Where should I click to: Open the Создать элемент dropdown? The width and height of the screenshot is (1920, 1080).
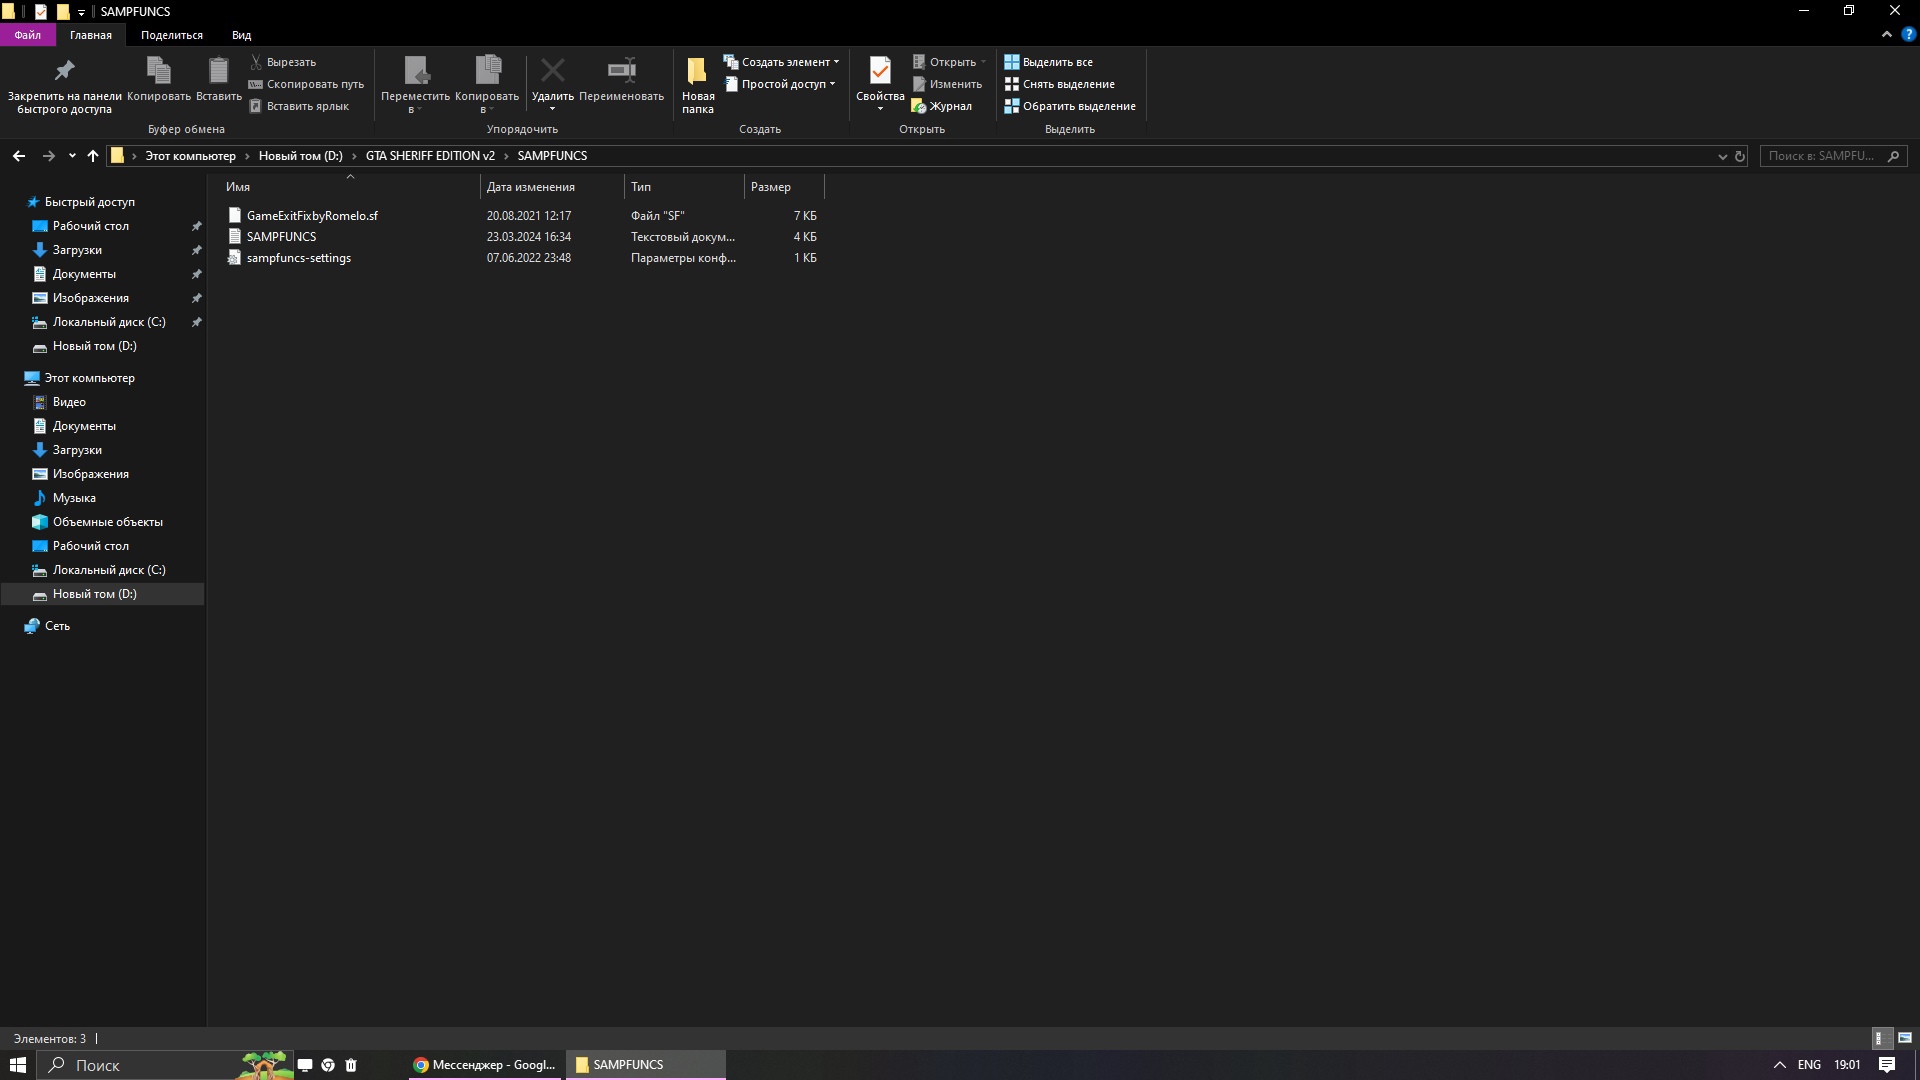pos(785,62)
